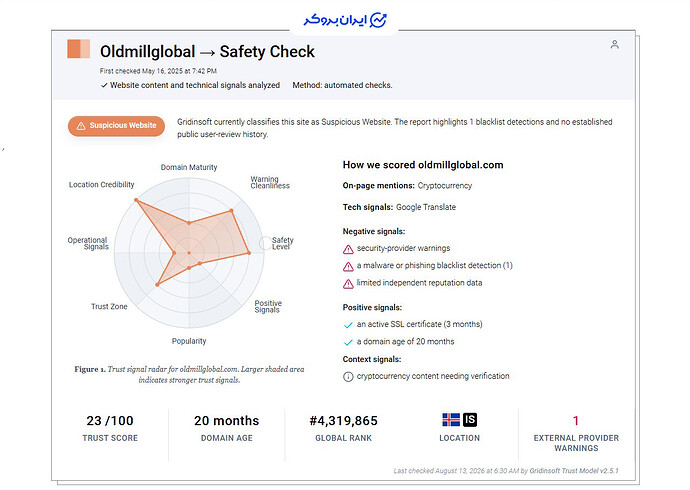Click the 20 months Domain Age stat
690x490 pixels.
coord(227,428)
